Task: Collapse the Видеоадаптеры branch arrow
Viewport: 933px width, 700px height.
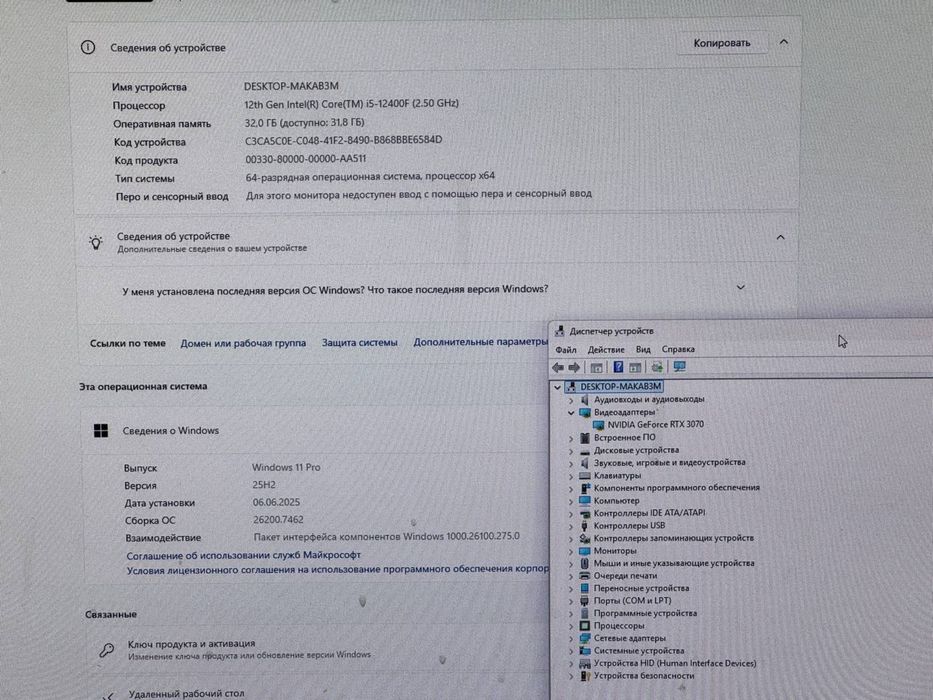Action: (x=571, y=412)
